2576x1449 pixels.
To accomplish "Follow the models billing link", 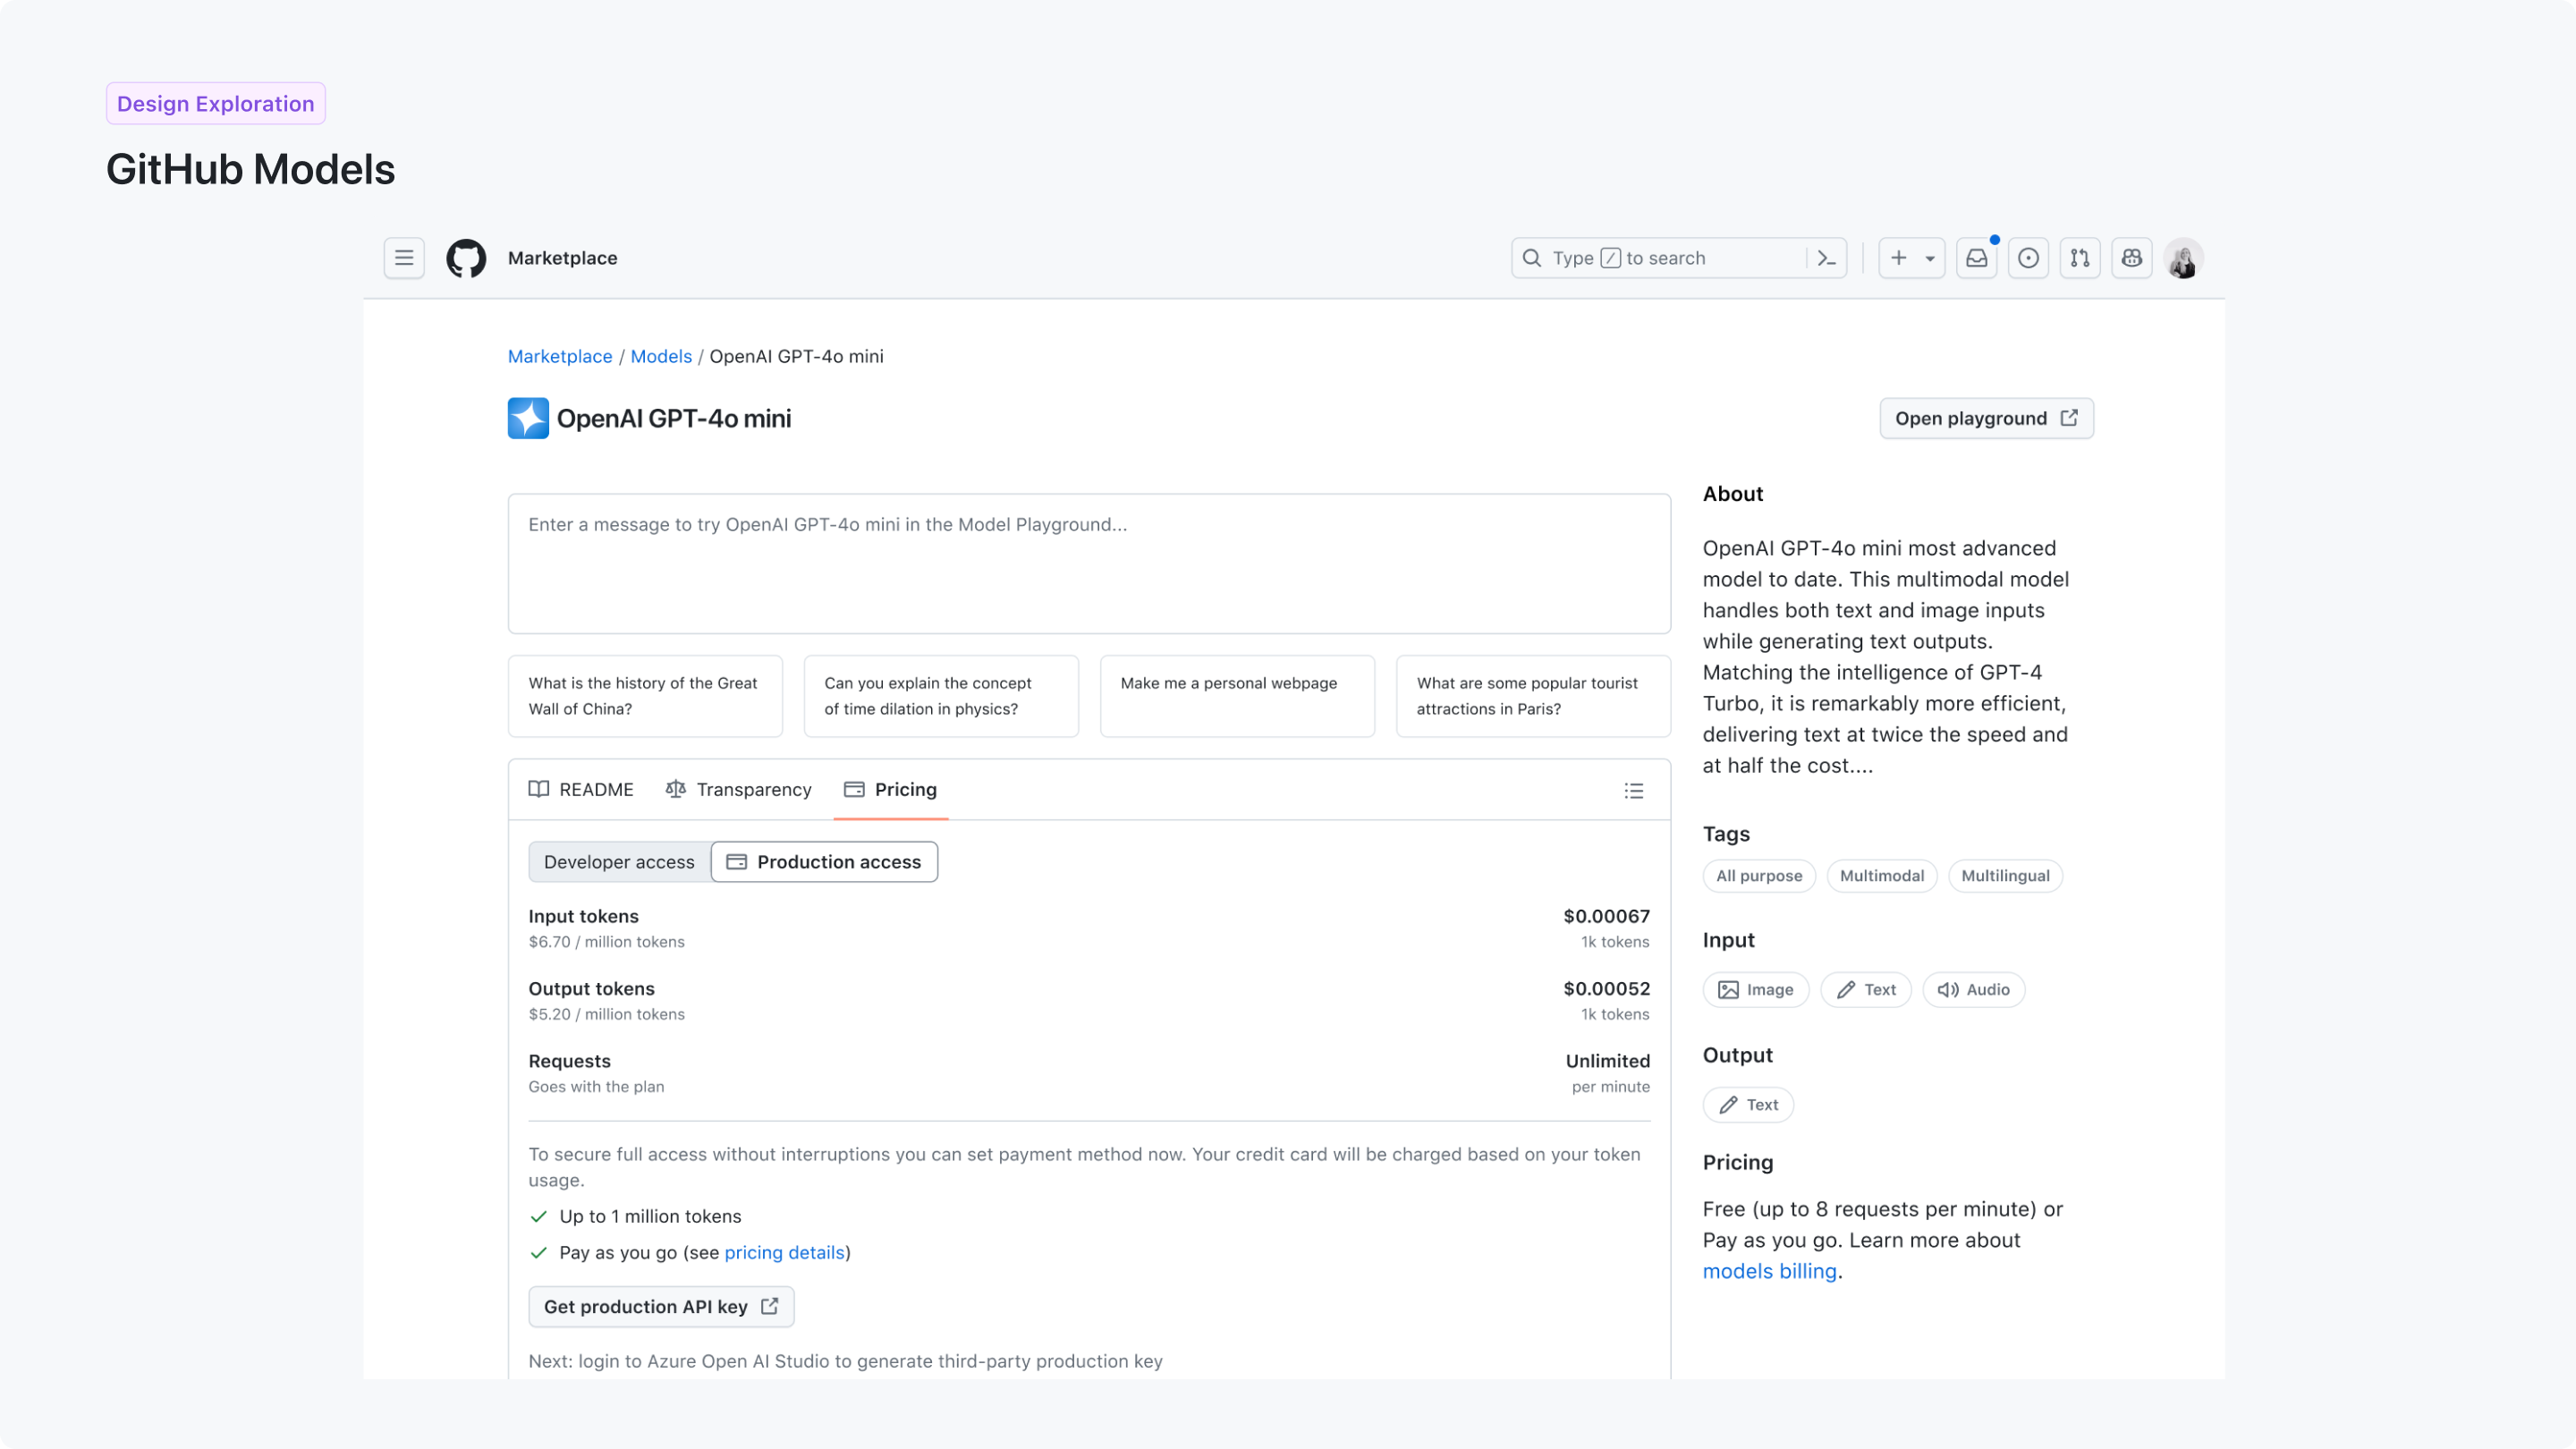I will [1769, 1271].
